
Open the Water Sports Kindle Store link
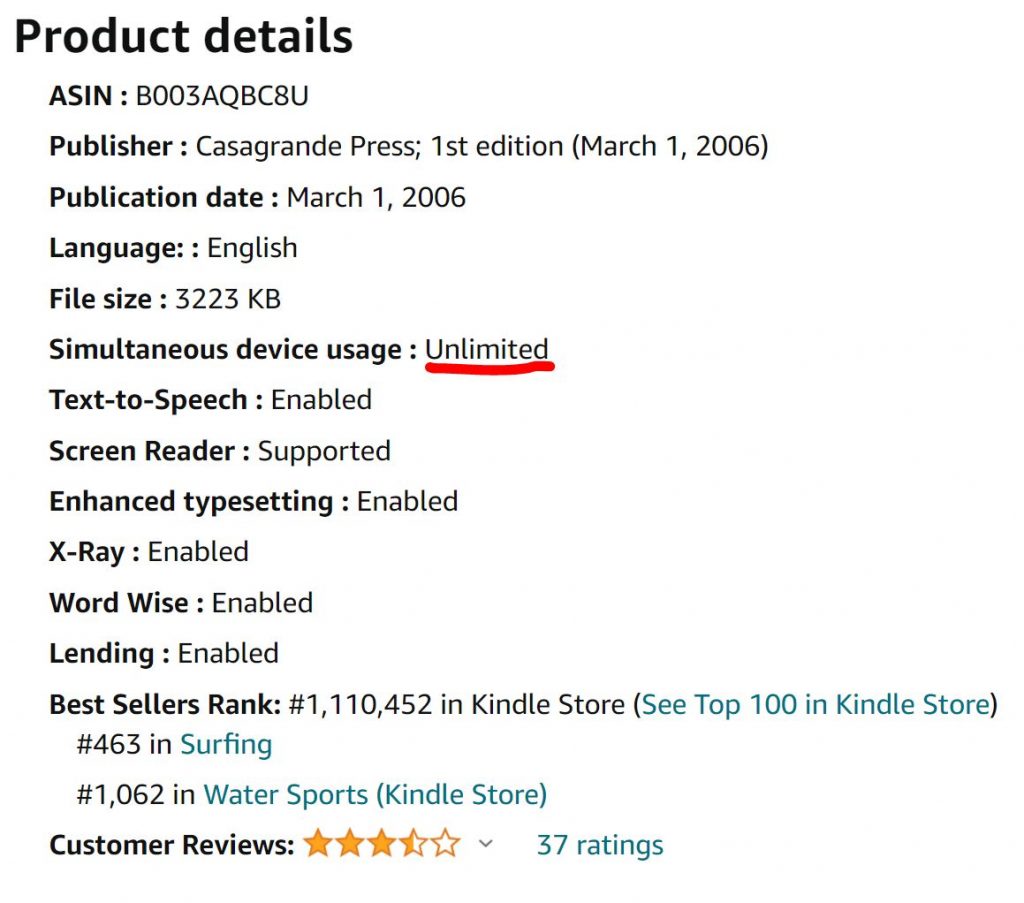(x=375, y=794)
